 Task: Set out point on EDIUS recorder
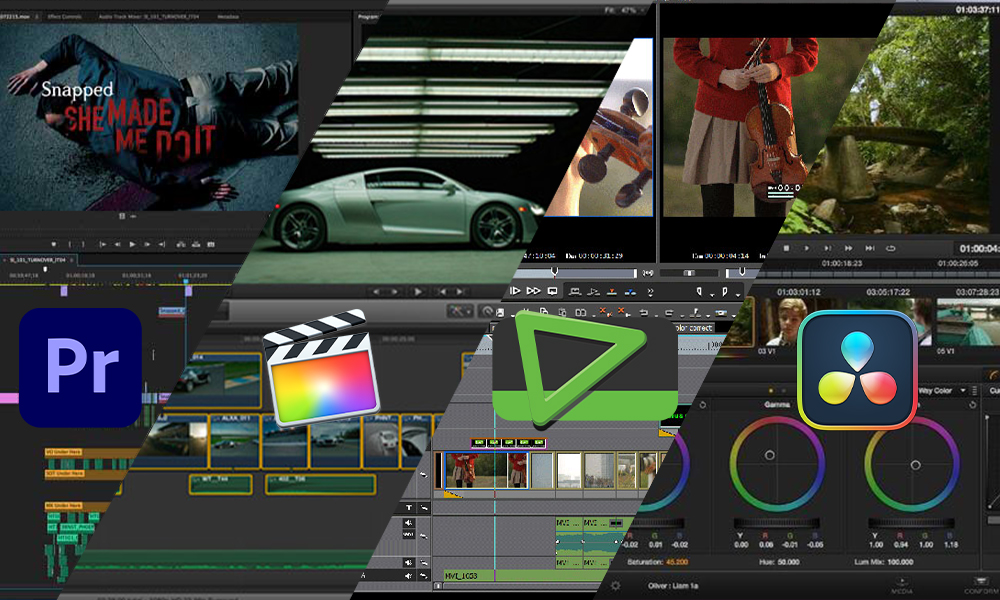[724, 291]
